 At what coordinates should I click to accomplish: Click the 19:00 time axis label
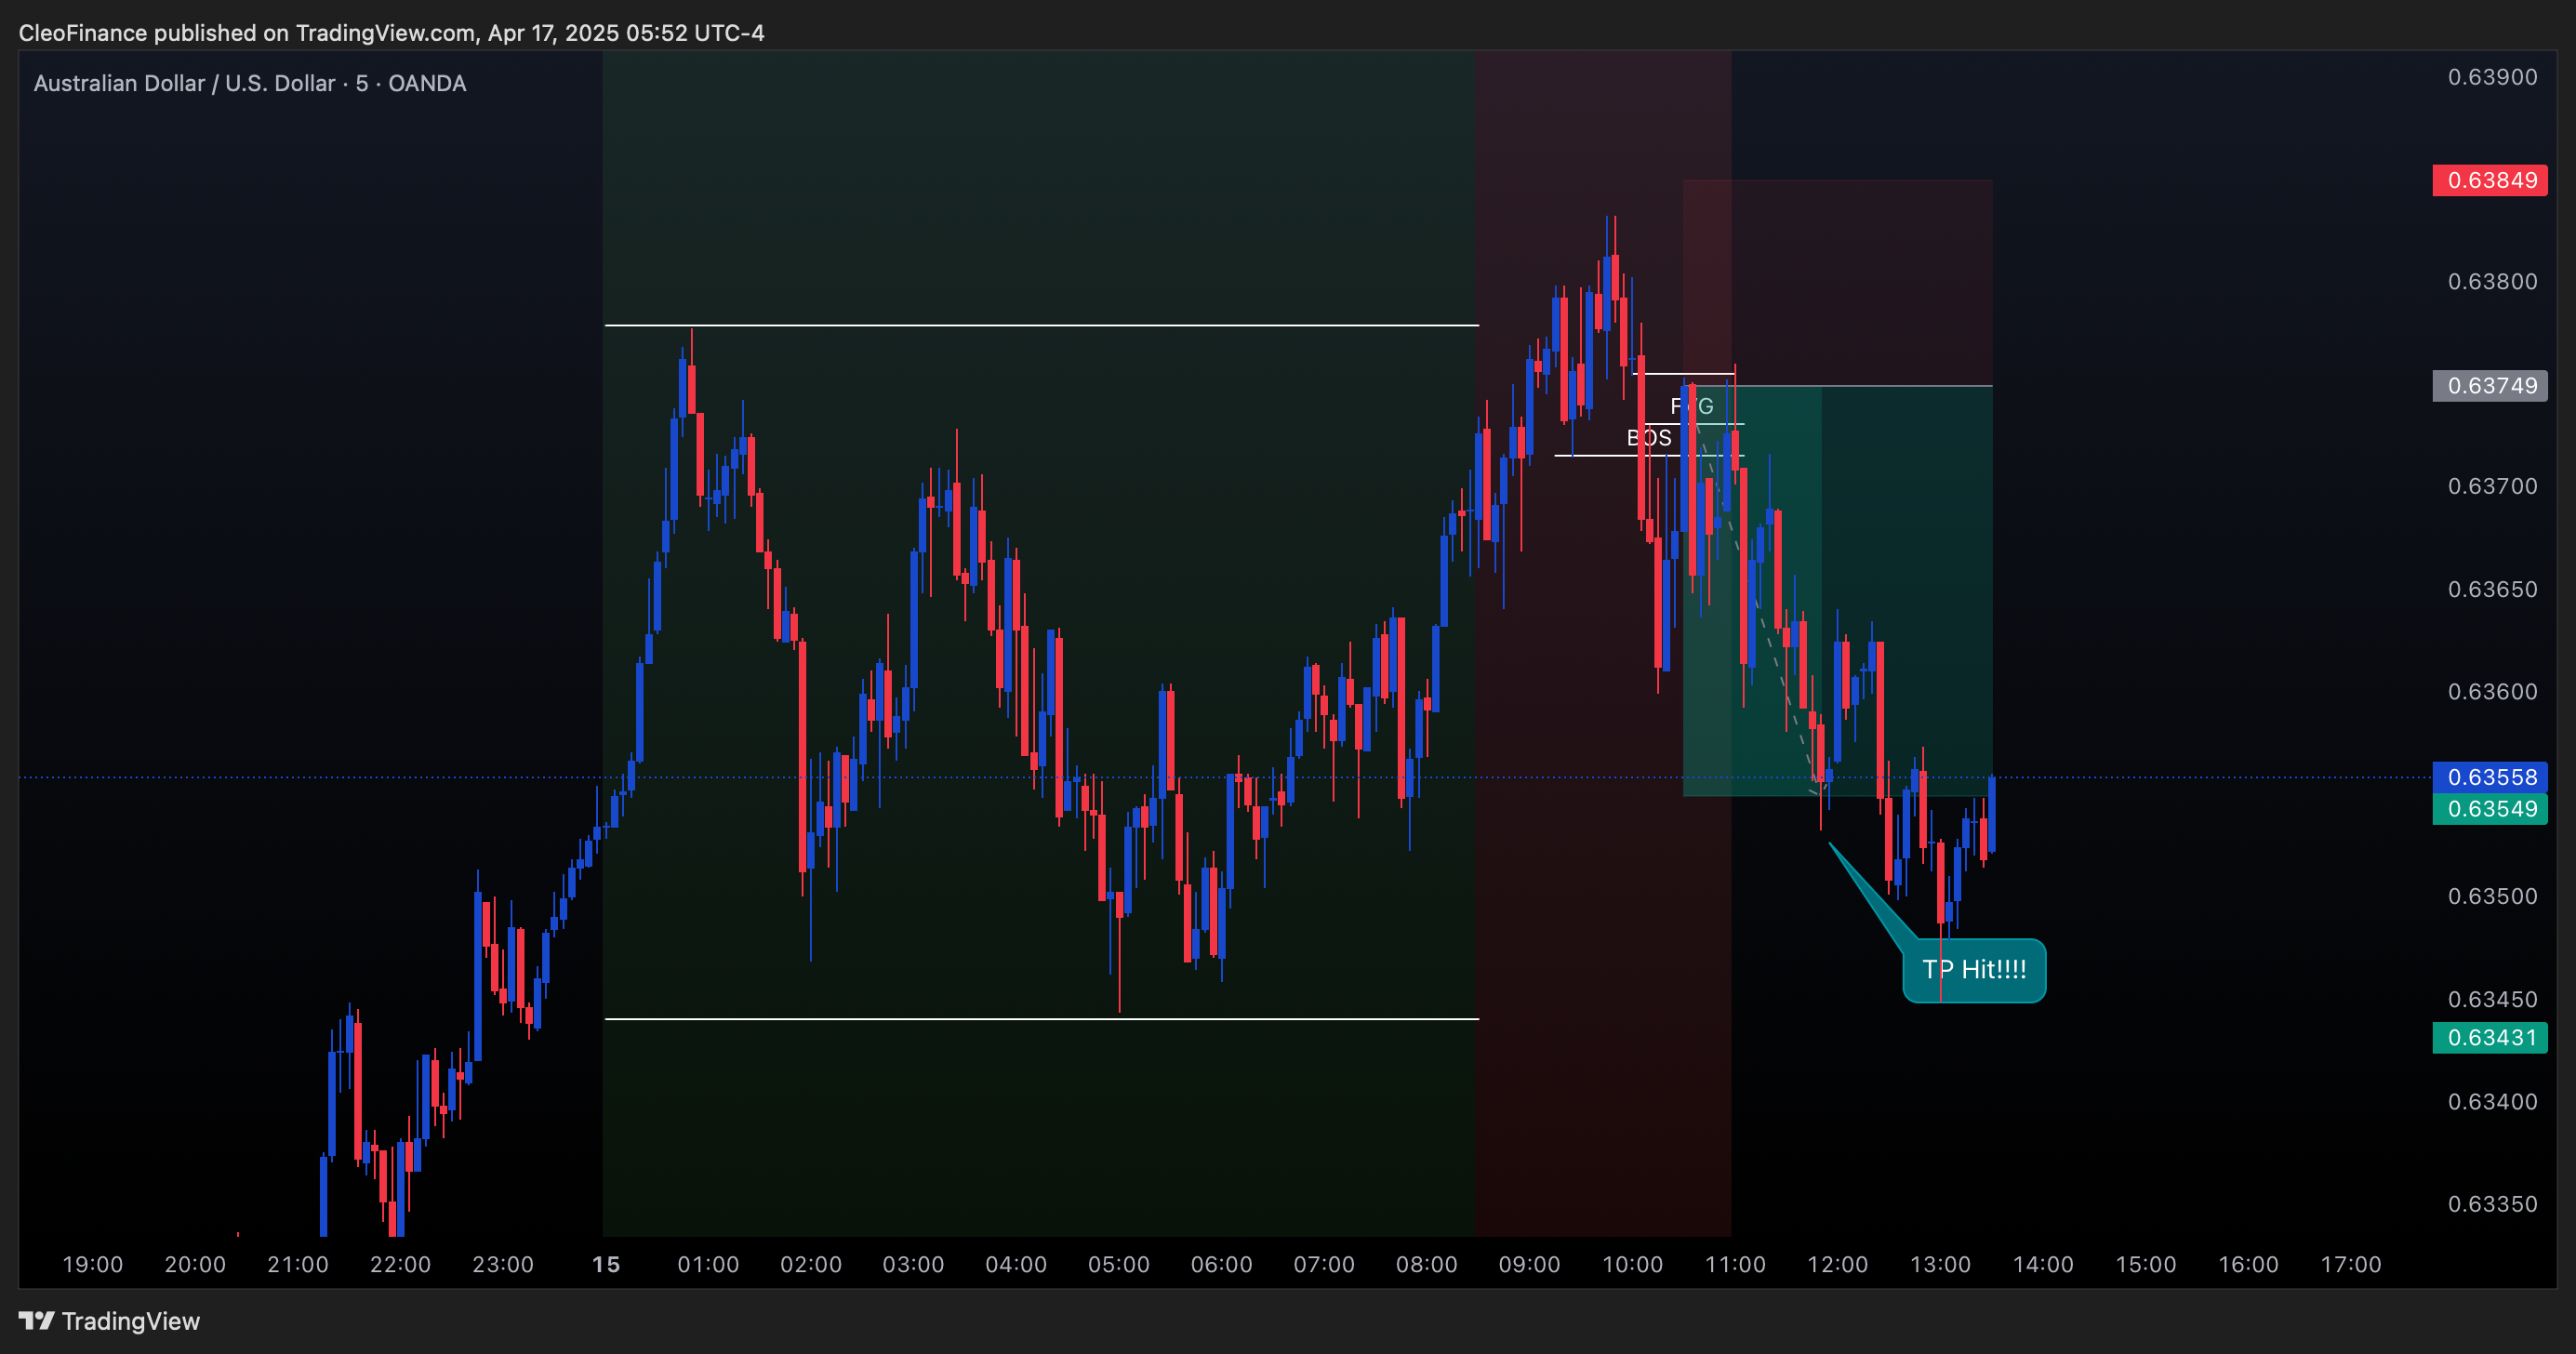coord(93,1264)
